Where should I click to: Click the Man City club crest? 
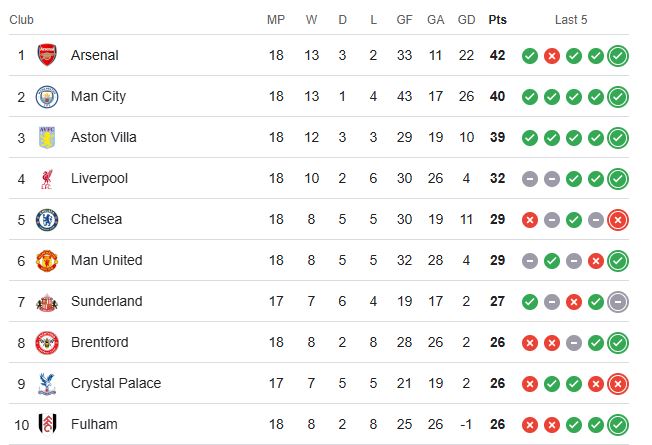coord(47,96)
